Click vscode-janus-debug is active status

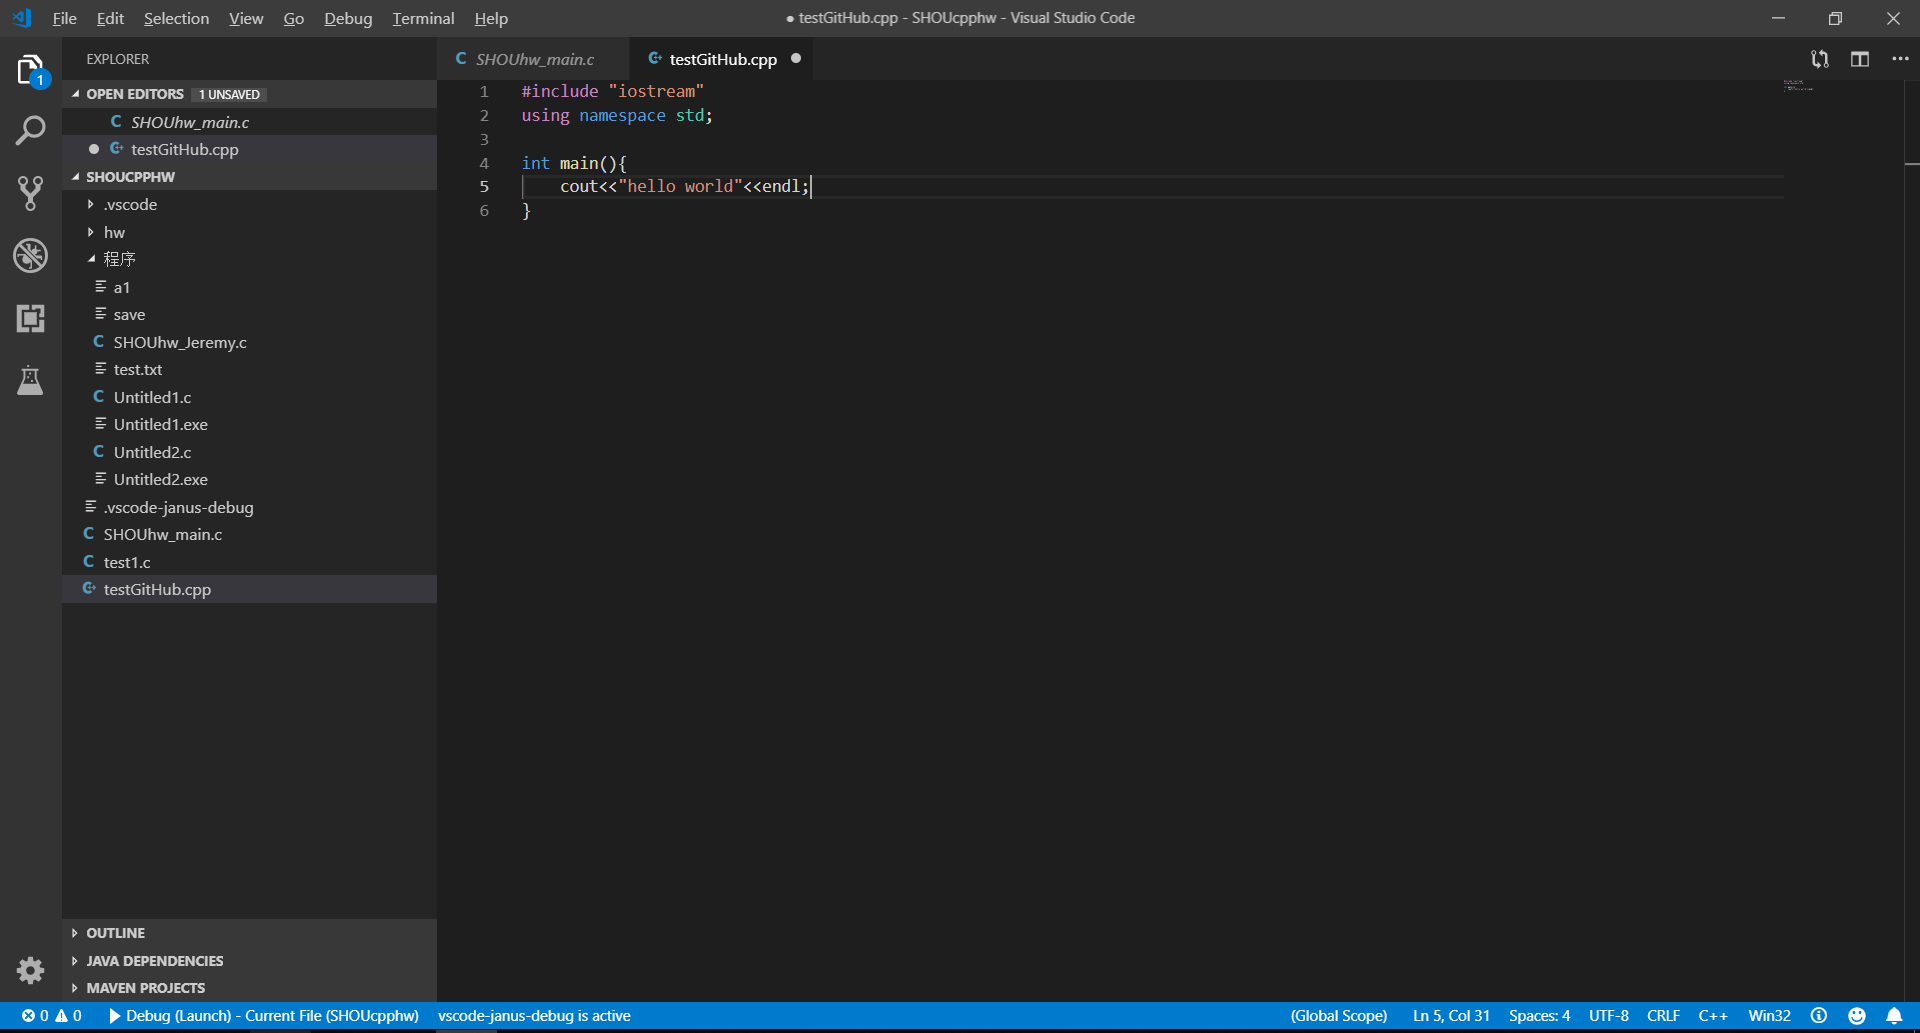click(x=534, y=1016)
